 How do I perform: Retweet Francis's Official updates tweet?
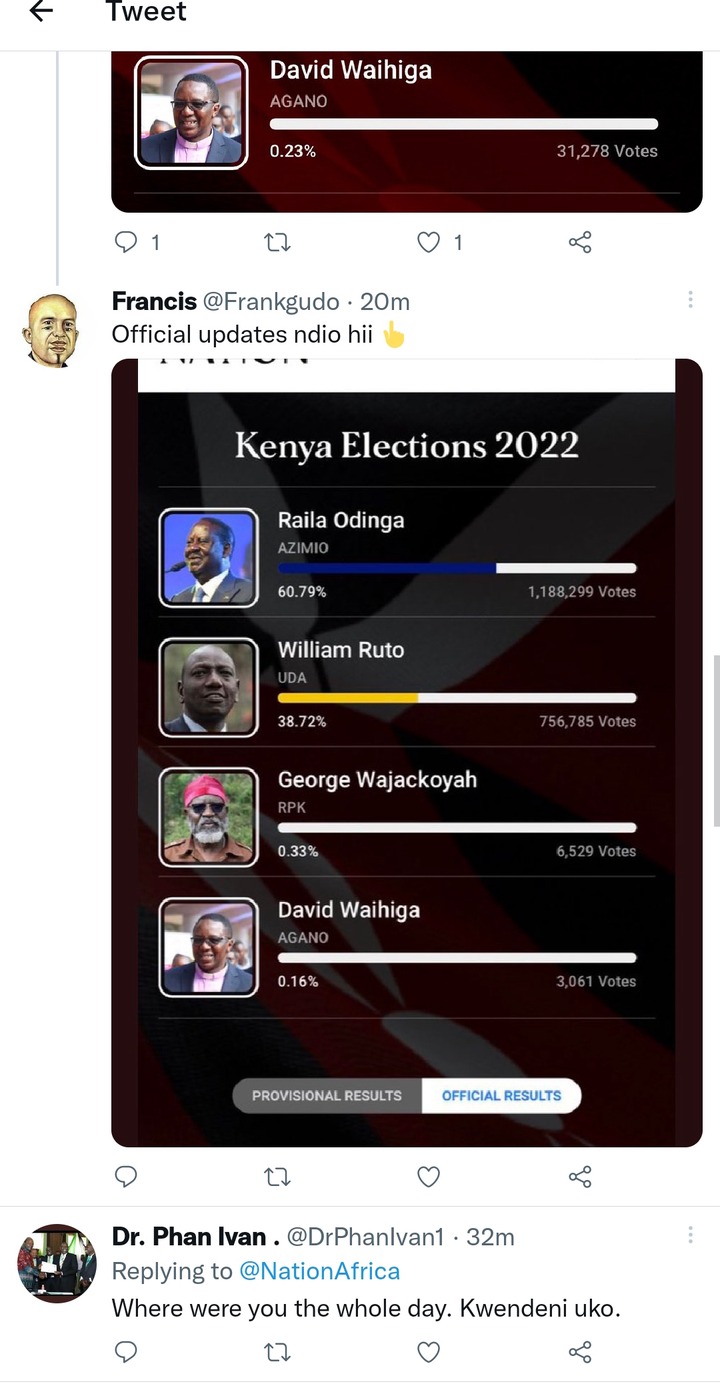pos(276,1177)
